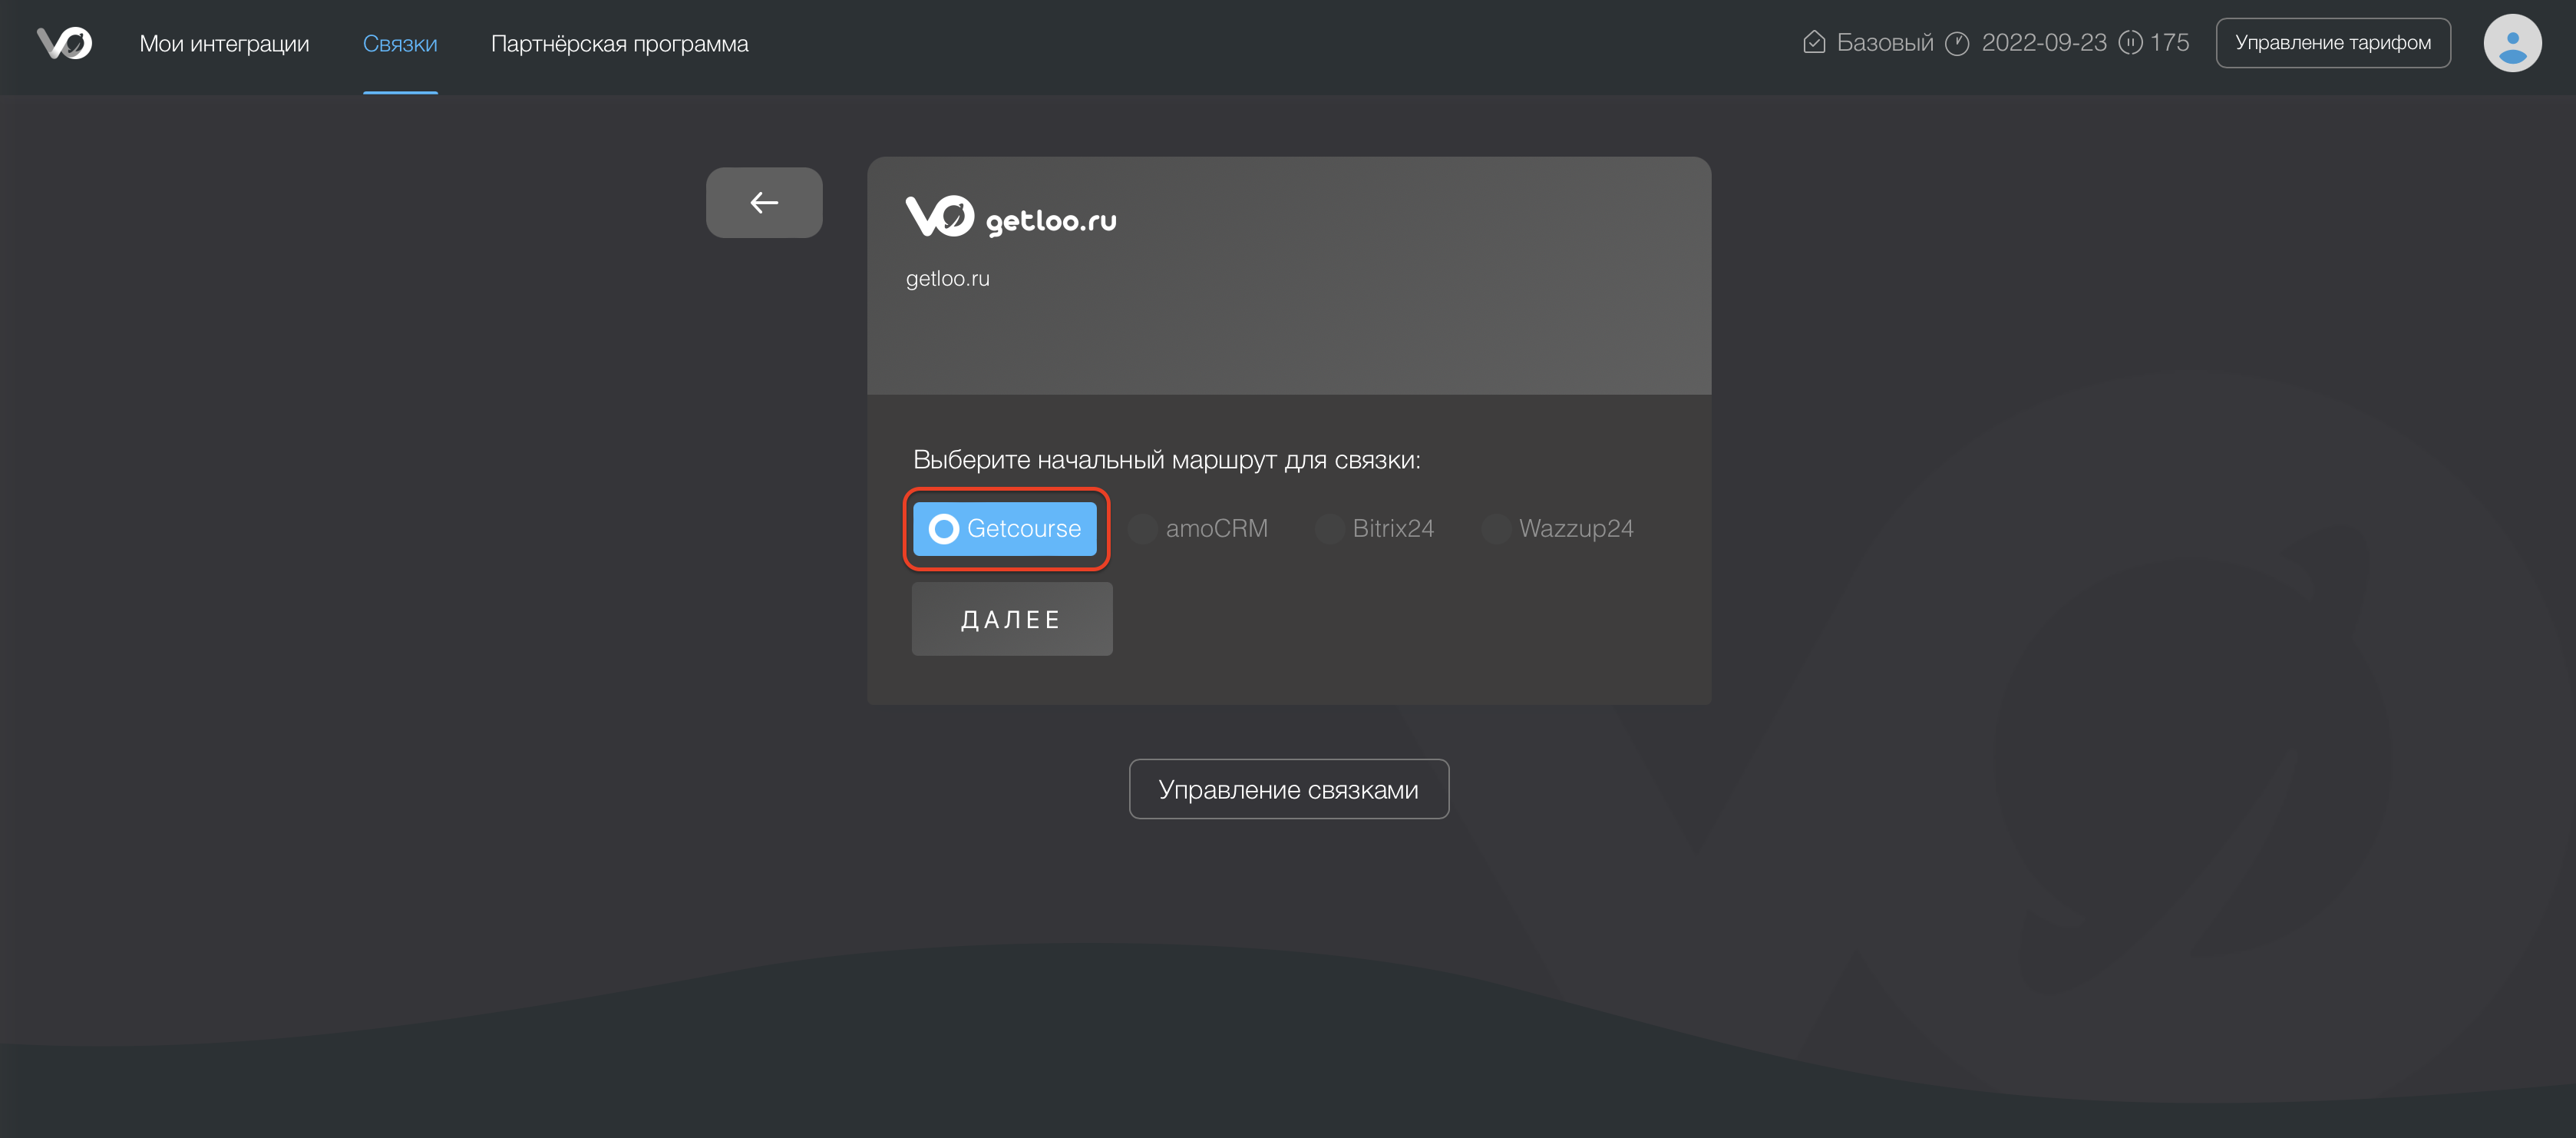
Task: Click the Базовый tariff label
Action: (x=1885, y=43)
